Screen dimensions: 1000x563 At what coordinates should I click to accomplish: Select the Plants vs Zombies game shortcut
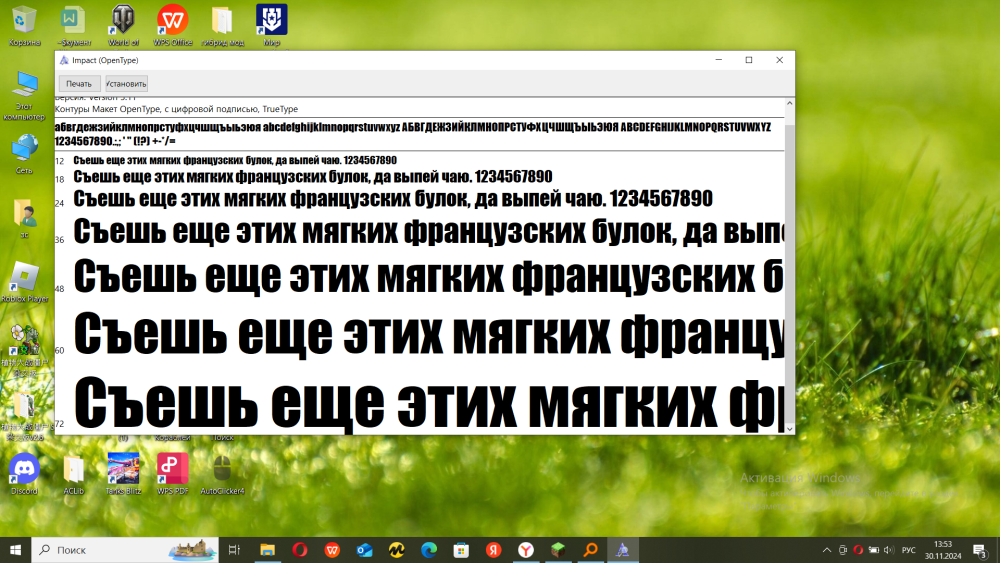point(24,349)
